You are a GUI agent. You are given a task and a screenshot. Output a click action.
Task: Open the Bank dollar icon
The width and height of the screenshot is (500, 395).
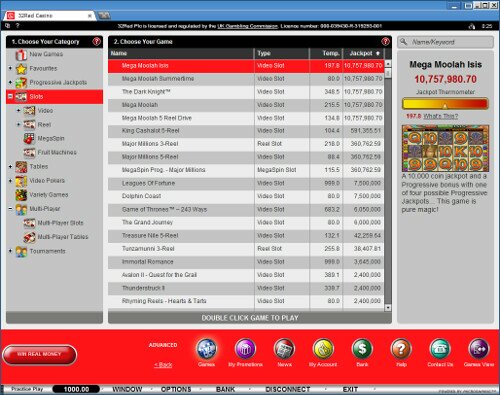tap(362, 349)
